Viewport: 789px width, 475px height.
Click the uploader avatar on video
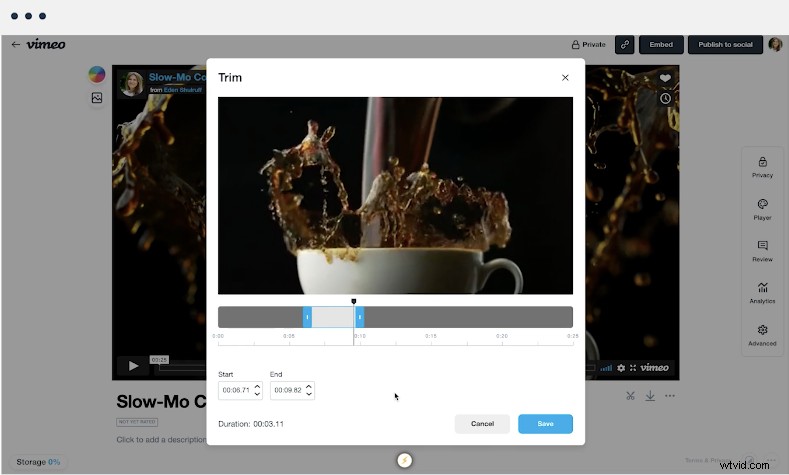[132, 83]
